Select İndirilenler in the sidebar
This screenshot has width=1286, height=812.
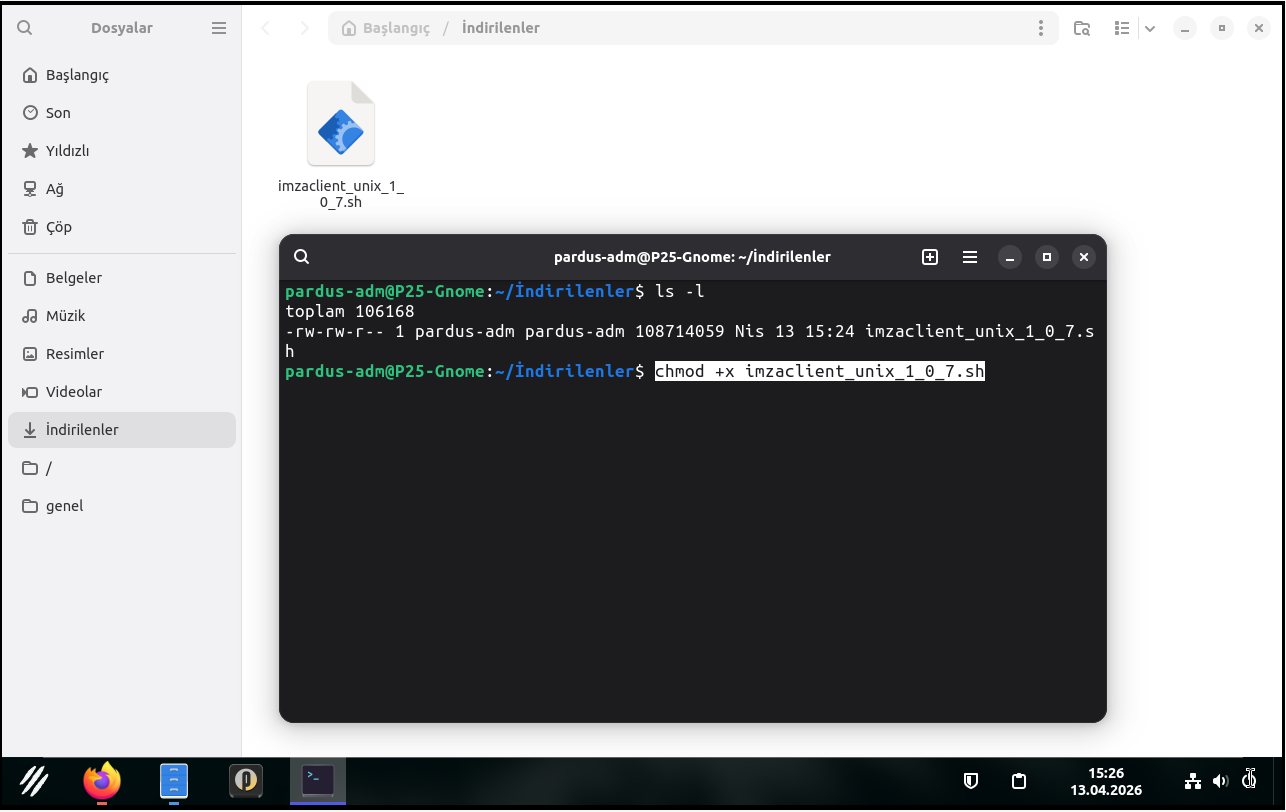click(x=122, y=430)
